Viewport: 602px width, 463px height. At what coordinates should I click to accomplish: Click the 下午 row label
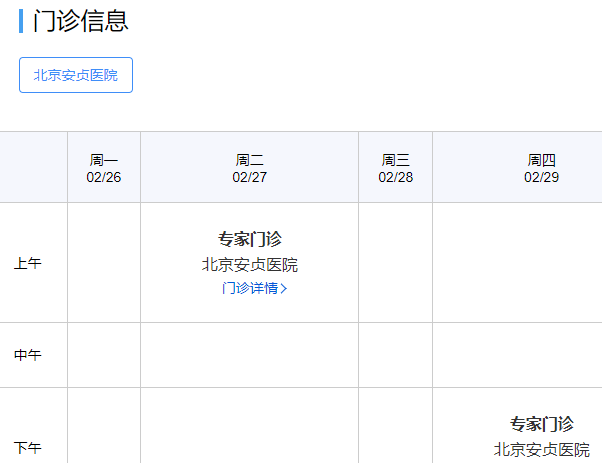27,446
